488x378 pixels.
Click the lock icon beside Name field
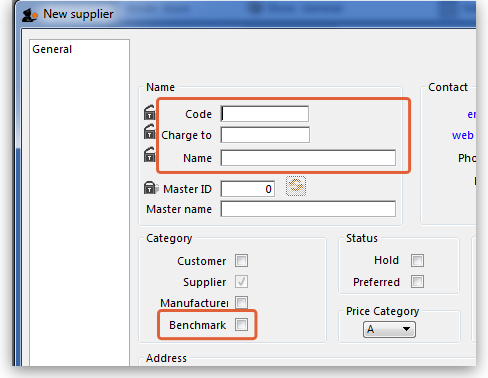tap(150, 155)
